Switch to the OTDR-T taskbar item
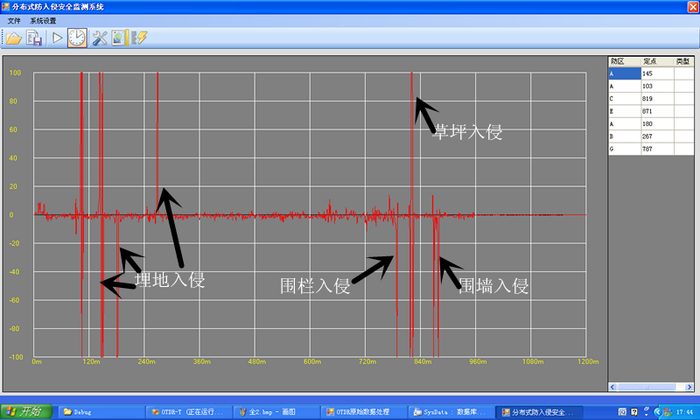 (x=189, y=412)
